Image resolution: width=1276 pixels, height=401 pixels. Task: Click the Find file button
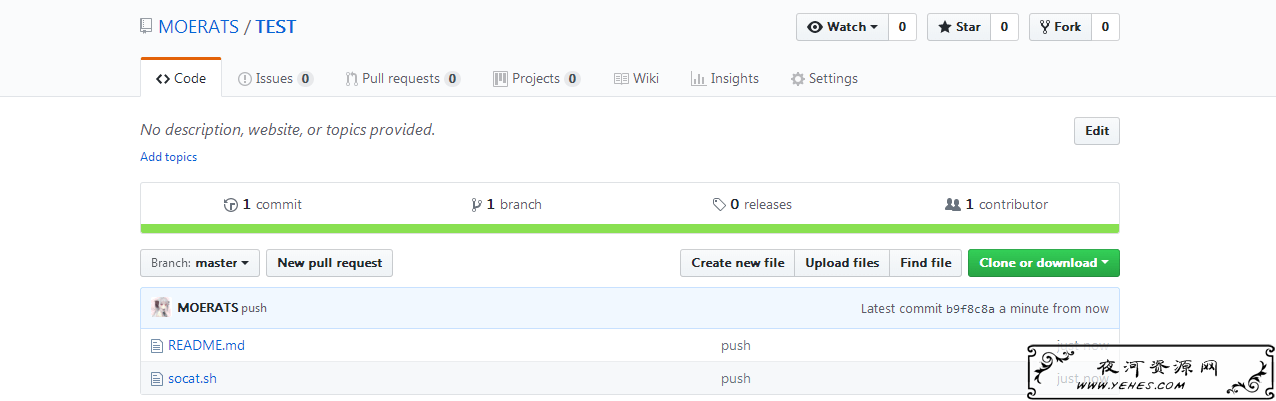[926, 263]
